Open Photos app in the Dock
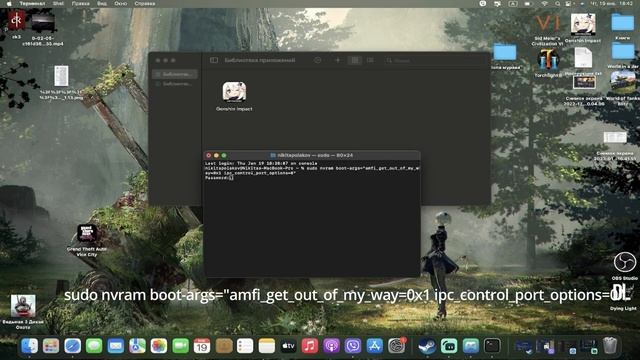This screenshot has width=640, height=360. tap(159, 346)
